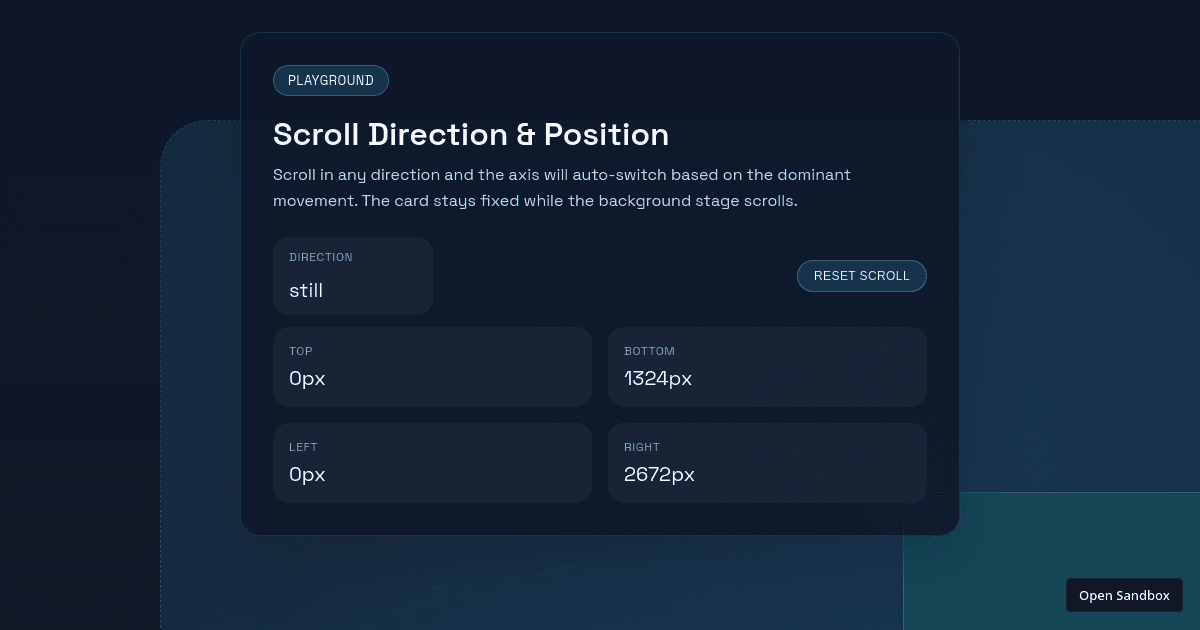Screen dimensions: 1200x630
Task: Click the LEFT label text
Action: (303, 447)
